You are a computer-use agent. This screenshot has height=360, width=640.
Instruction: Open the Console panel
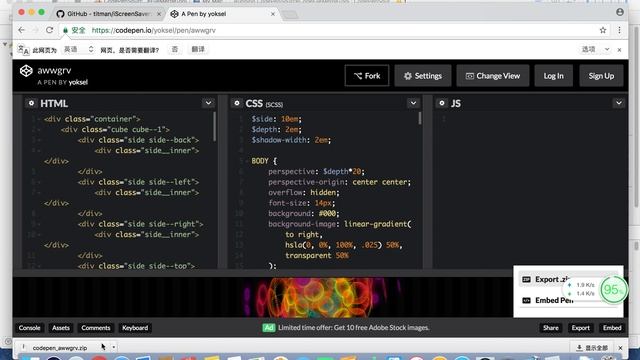(29, 328)
